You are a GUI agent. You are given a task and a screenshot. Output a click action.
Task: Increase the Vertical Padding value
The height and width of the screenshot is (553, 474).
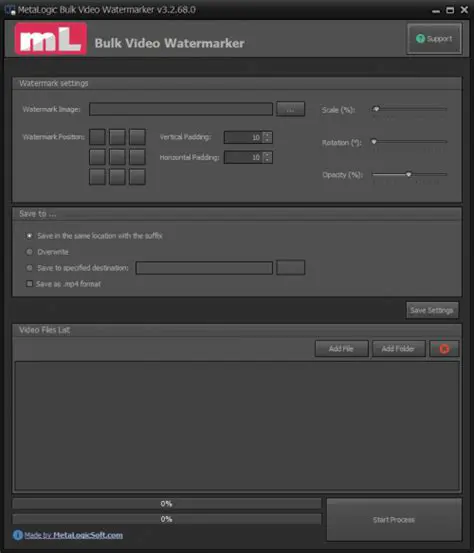268,134
